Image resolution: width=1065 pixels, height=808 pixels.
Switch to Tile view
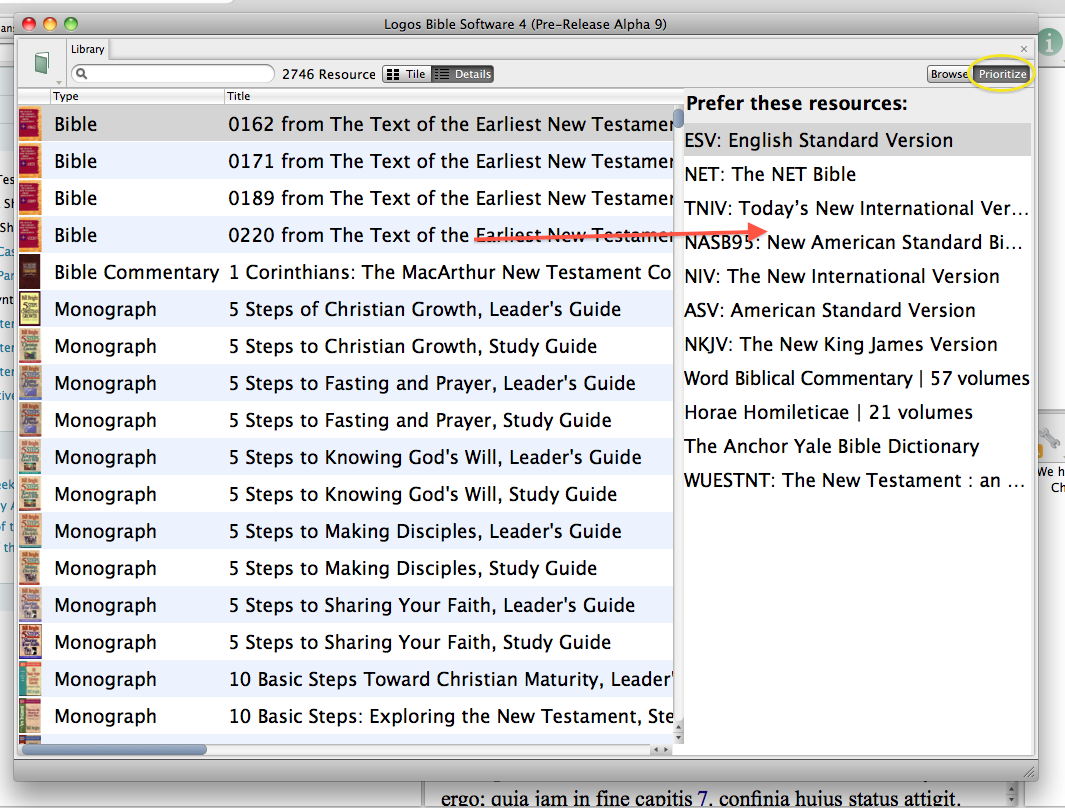tap(406, 74)
